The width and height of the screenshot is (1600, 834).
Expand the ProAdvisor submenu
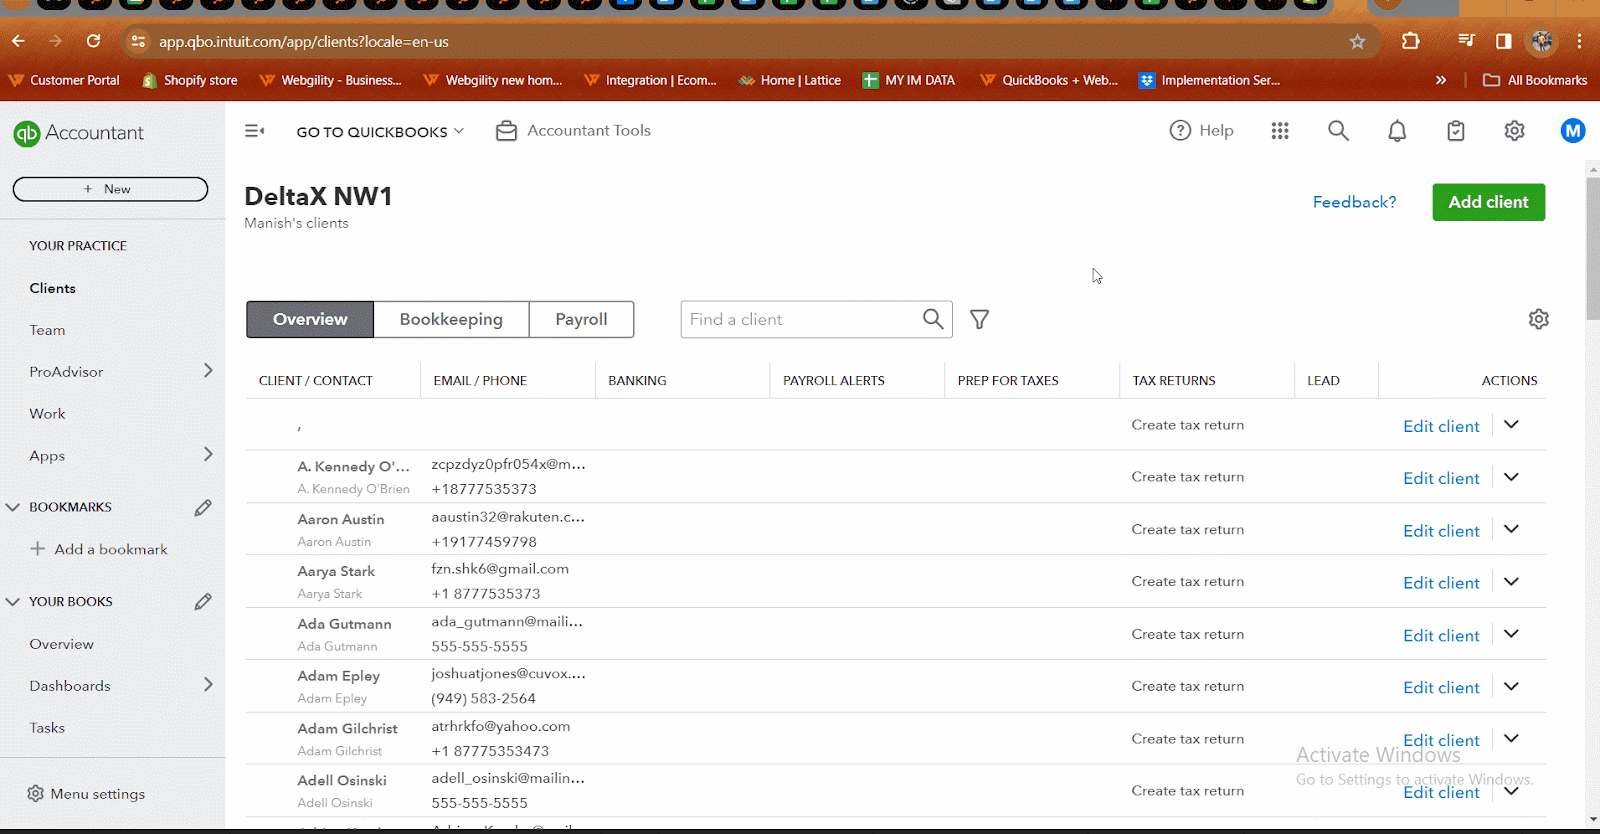tap(208, 371)
